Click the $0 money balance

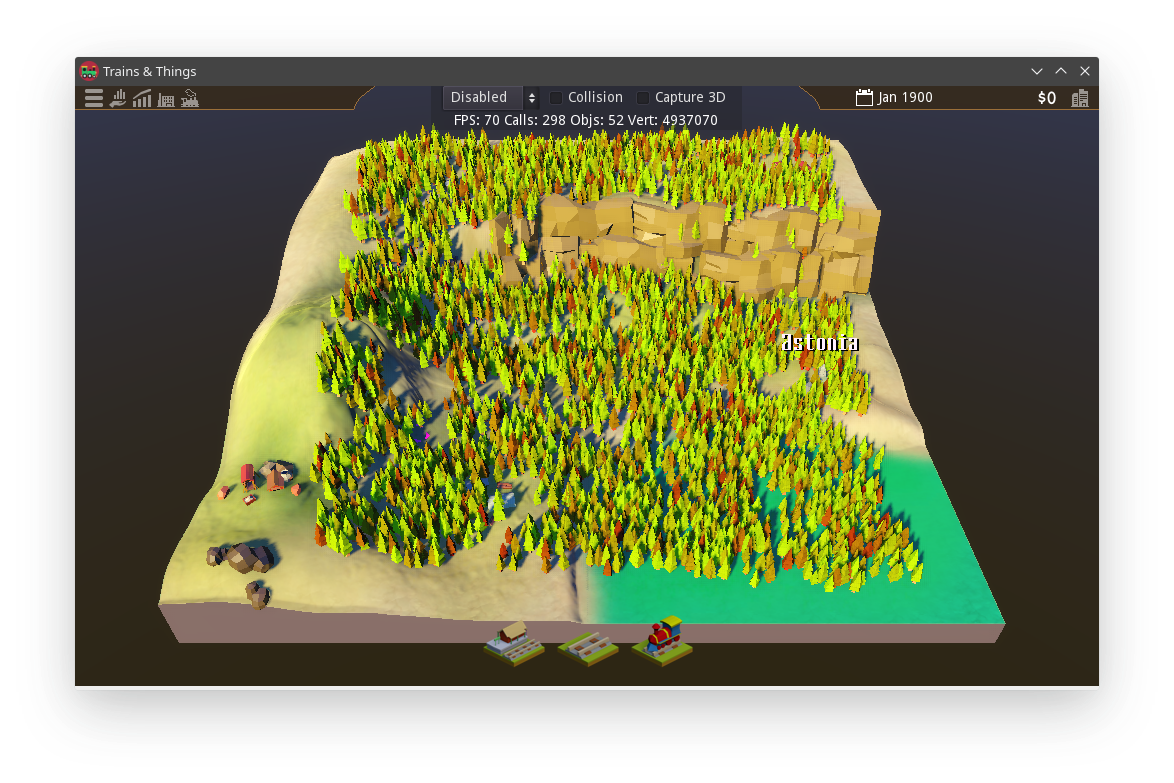[1047, 98]
